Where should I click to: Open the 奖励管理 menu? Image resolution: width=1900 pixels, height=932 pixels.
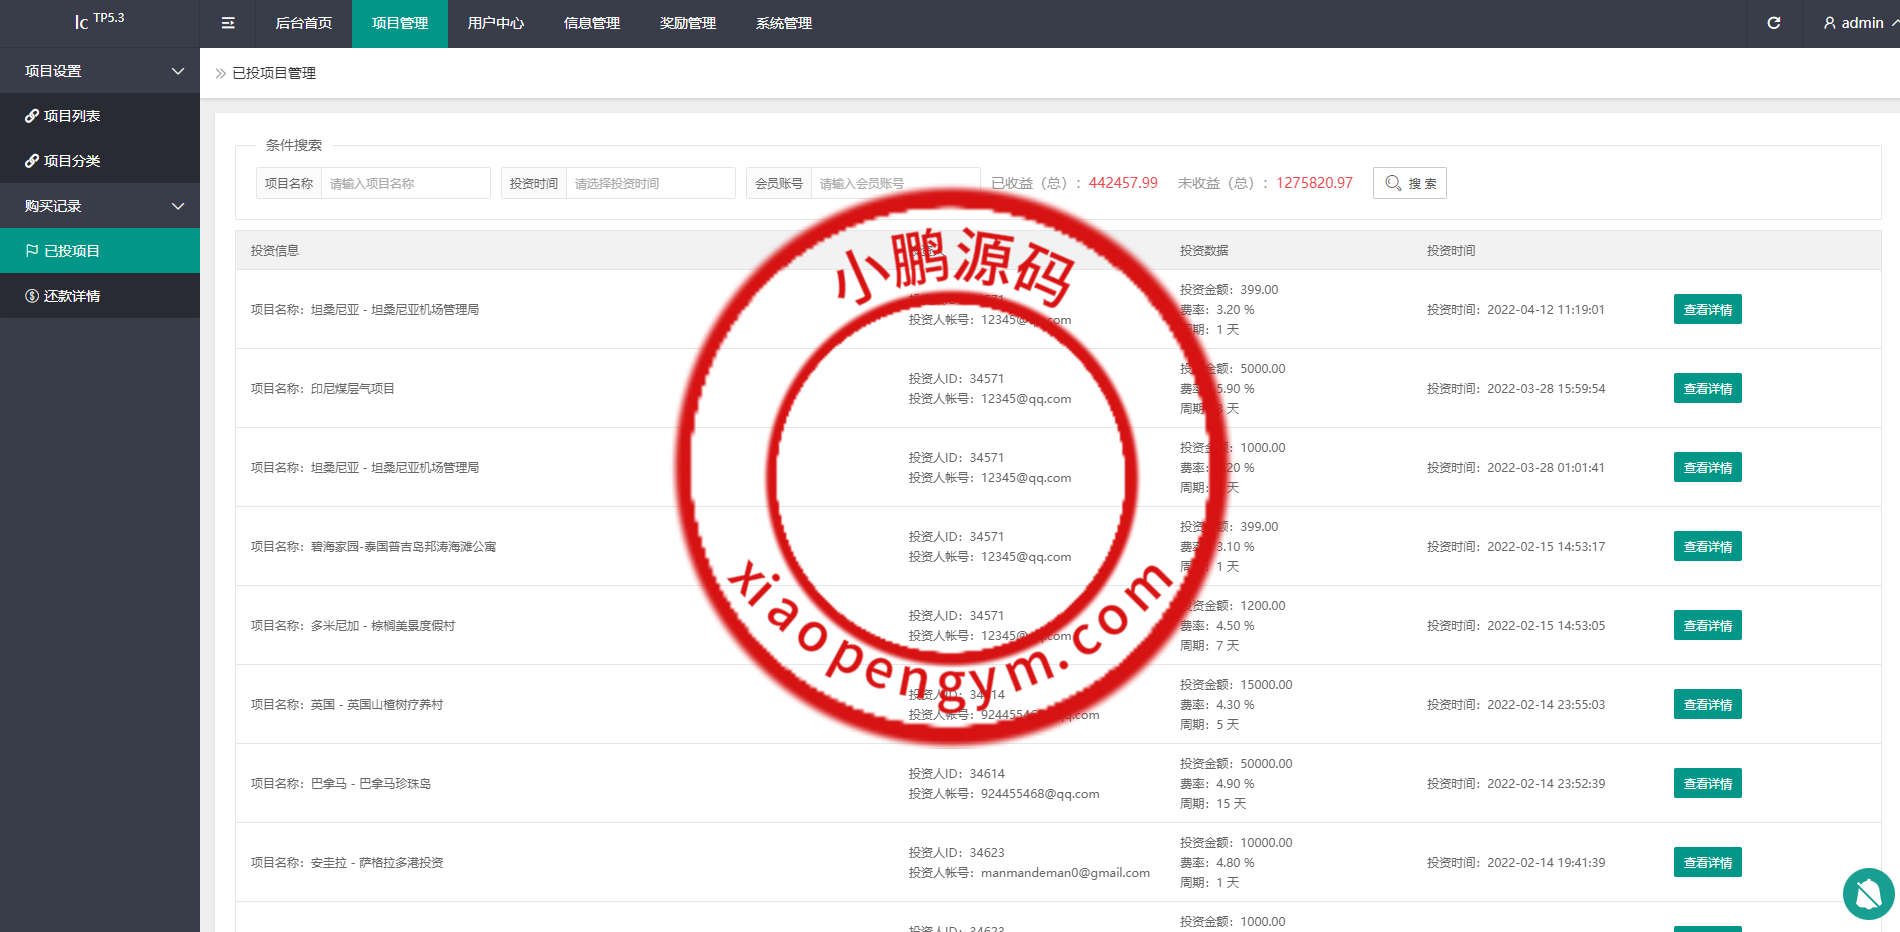click(x=687, y=23)
